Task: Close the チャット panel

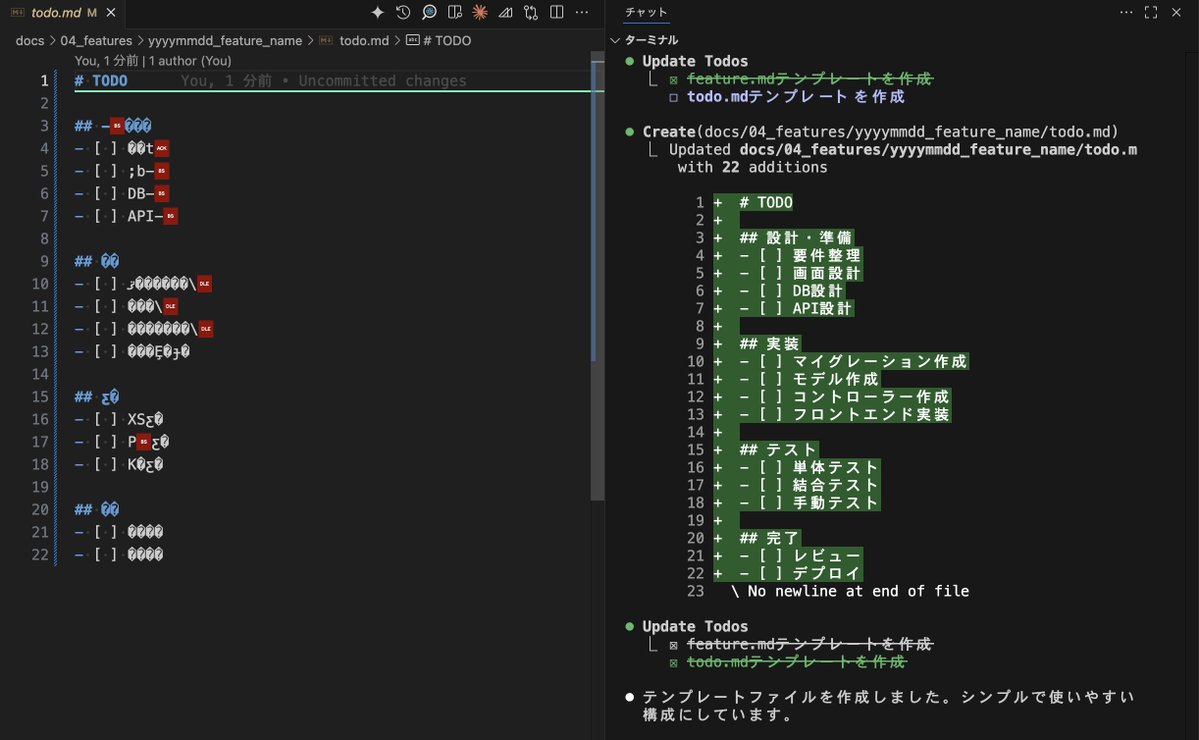Action: tap(1176, 12)
